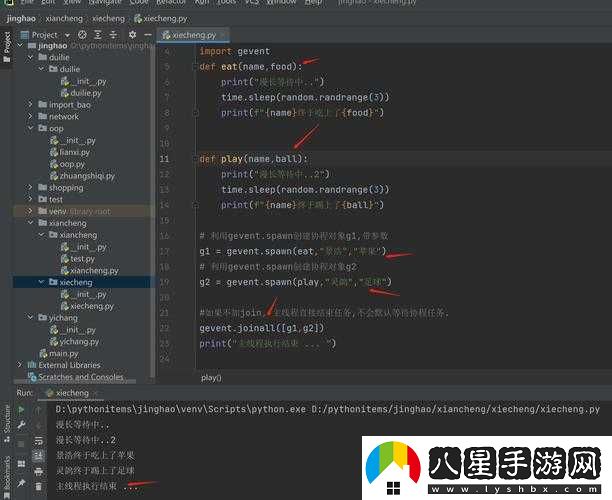
Task: Click line number 11 in editor gutter
Action: click(164, 159)
